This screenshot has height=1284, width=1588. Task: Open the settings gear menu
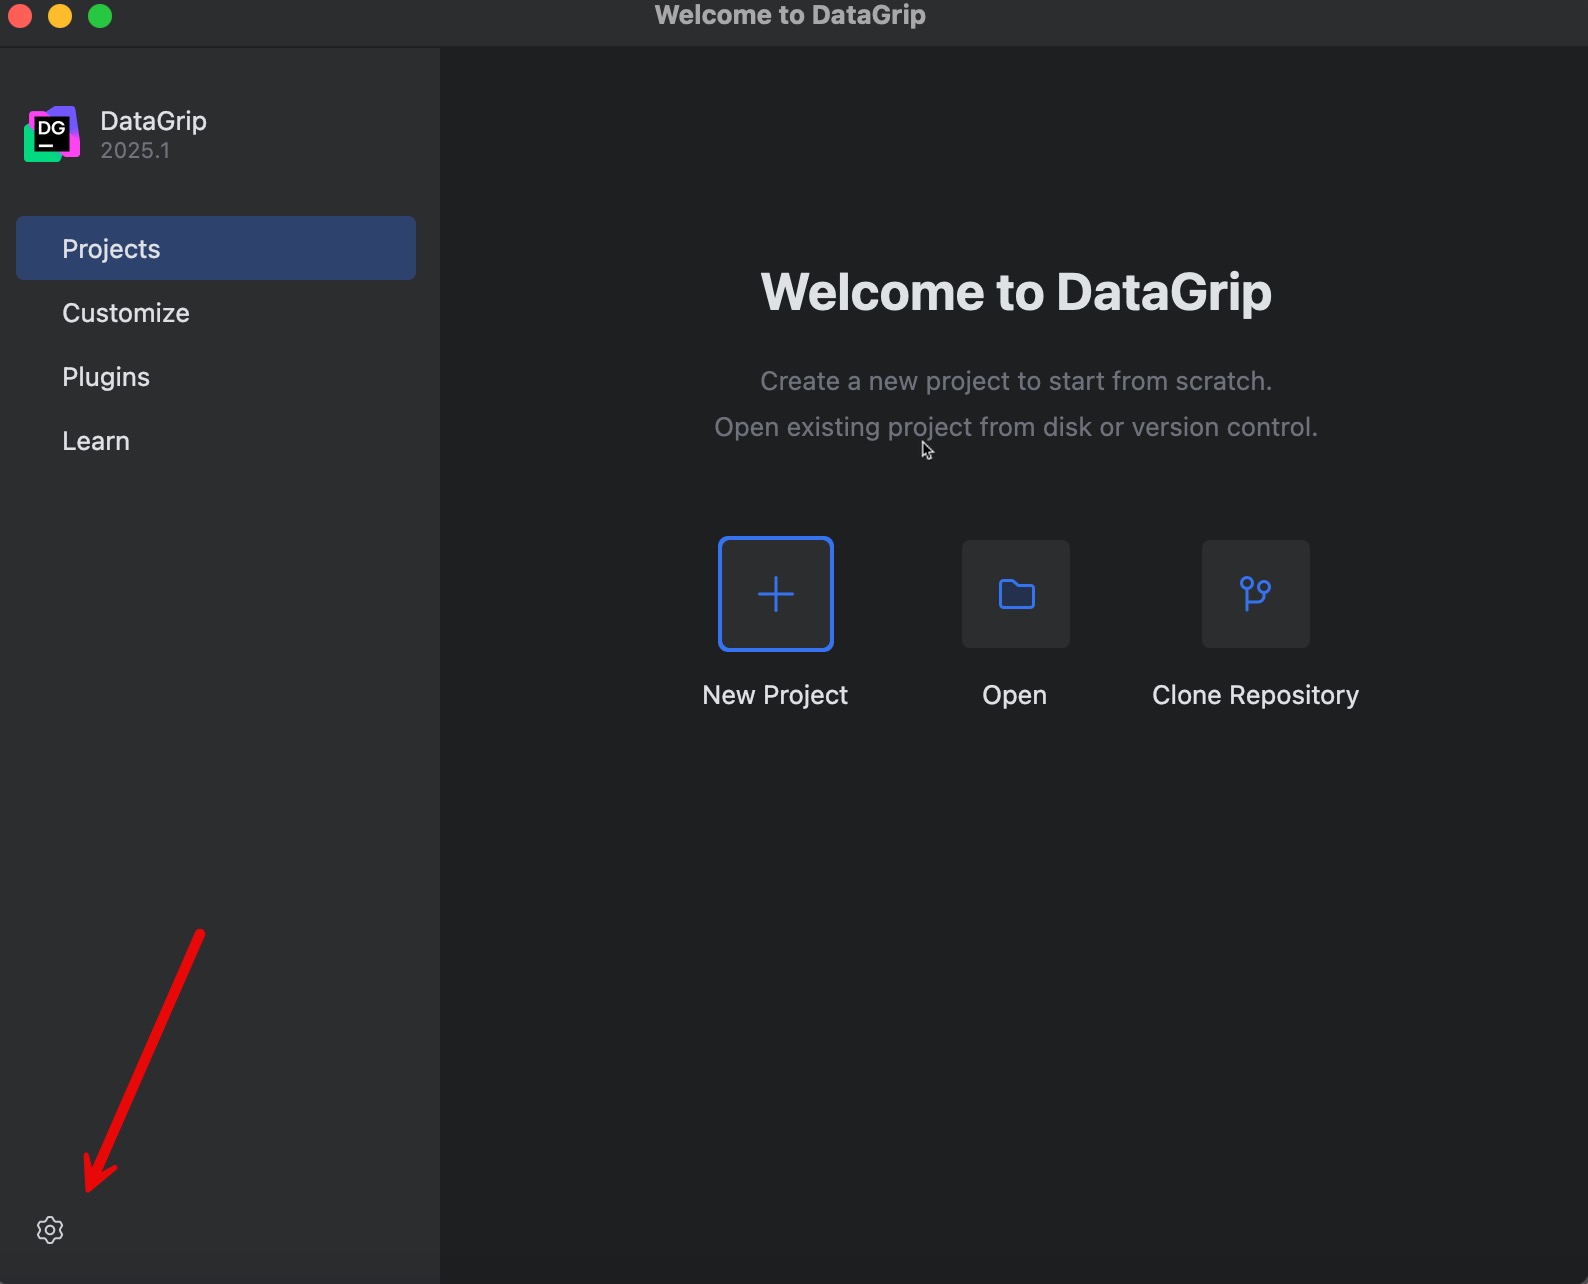50,1229
